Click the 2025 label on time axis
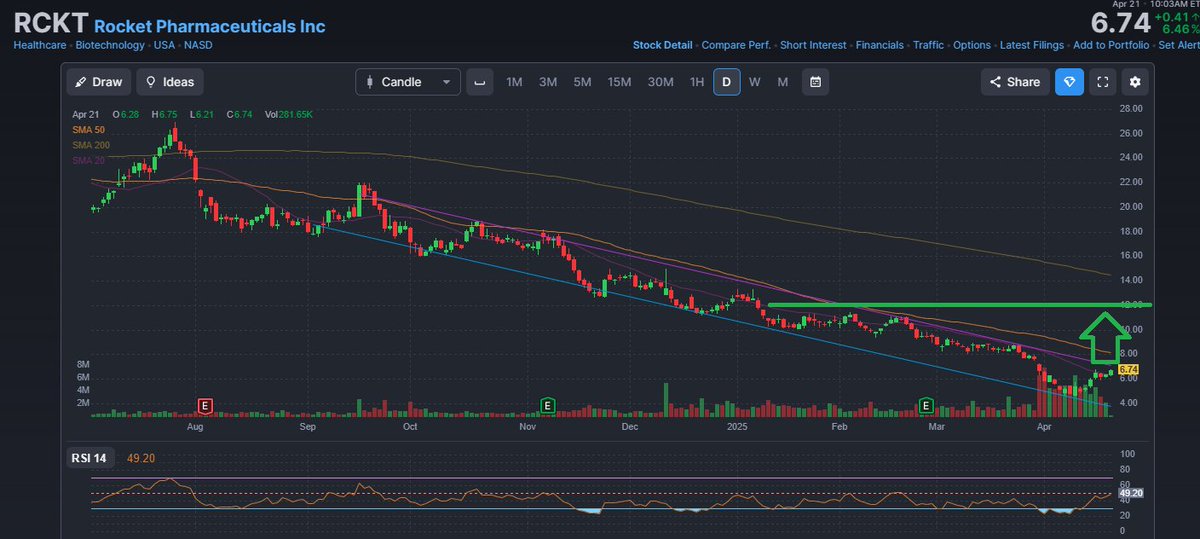The width and height of the screenshot is (1200, 539). tap(737, 427)
